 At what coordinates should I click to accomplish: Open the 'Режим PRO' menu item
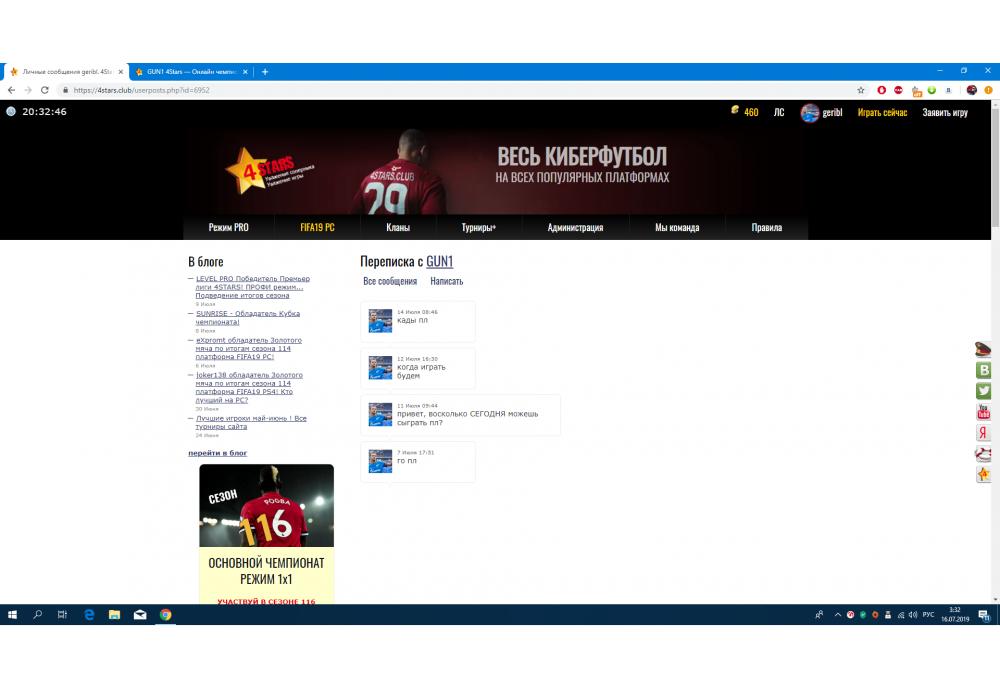click(228, 228)
